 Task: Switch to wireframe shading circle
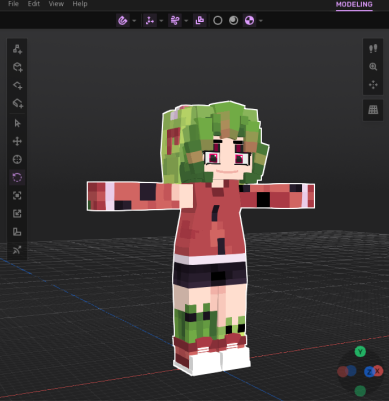(218, 21)
